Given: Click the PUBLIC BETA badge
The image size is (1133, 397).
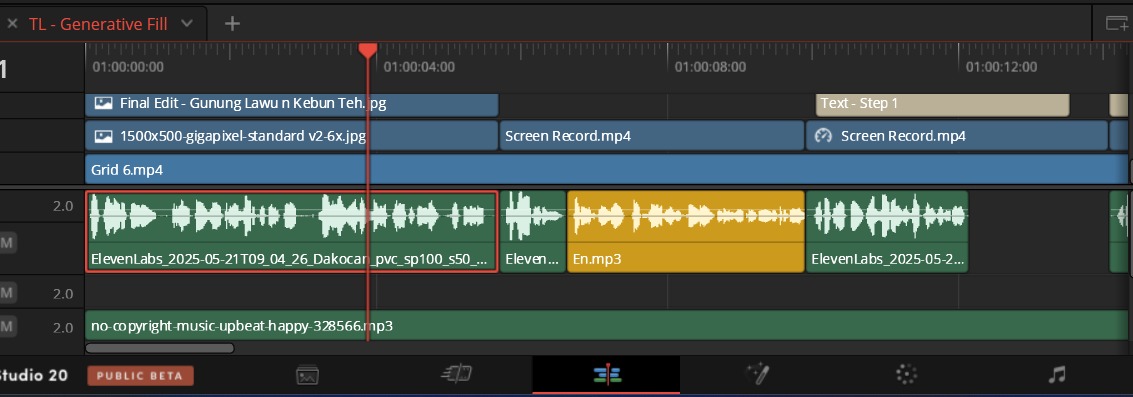Looking at the screenshot, I should tap(140, 375).
